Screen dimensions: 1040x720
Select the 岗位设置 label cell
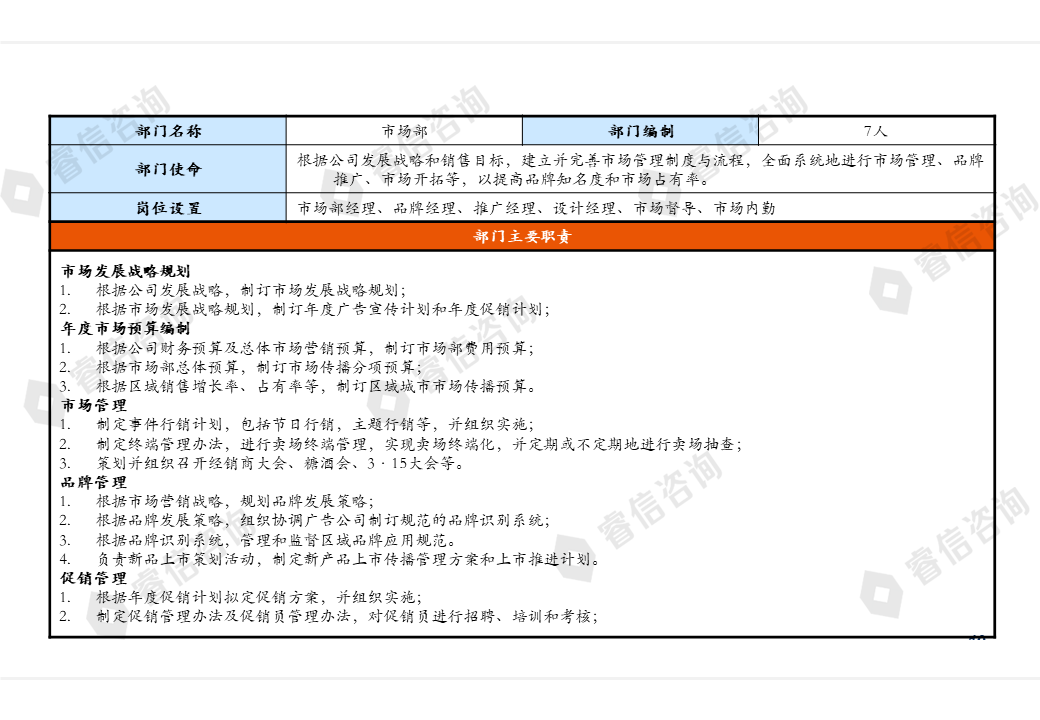coord(168,208)
